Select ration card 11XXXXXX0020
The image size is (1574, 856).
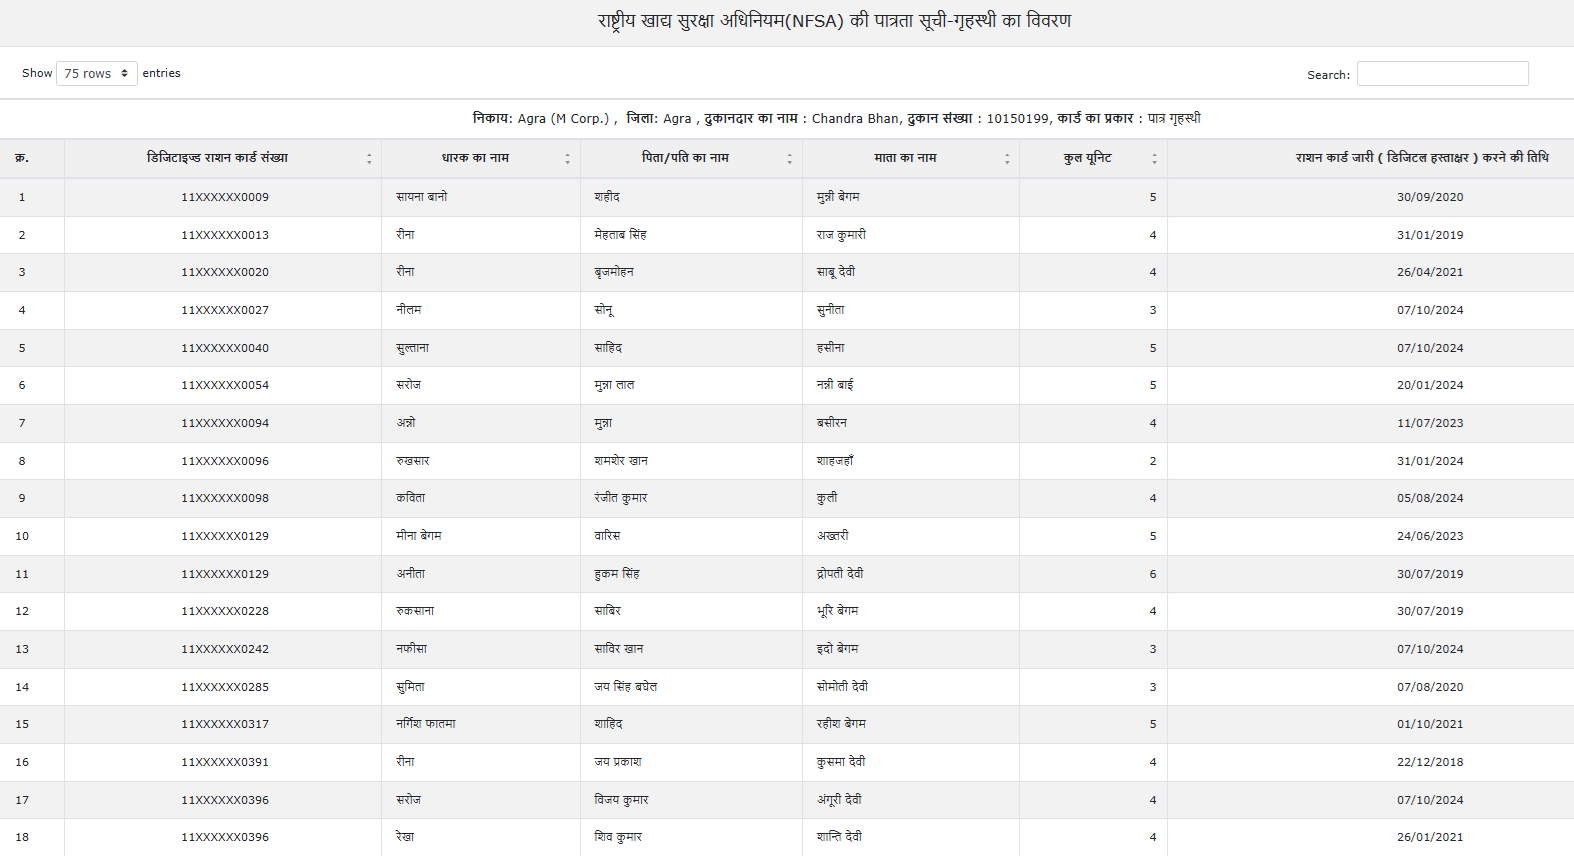coord(225,272)
